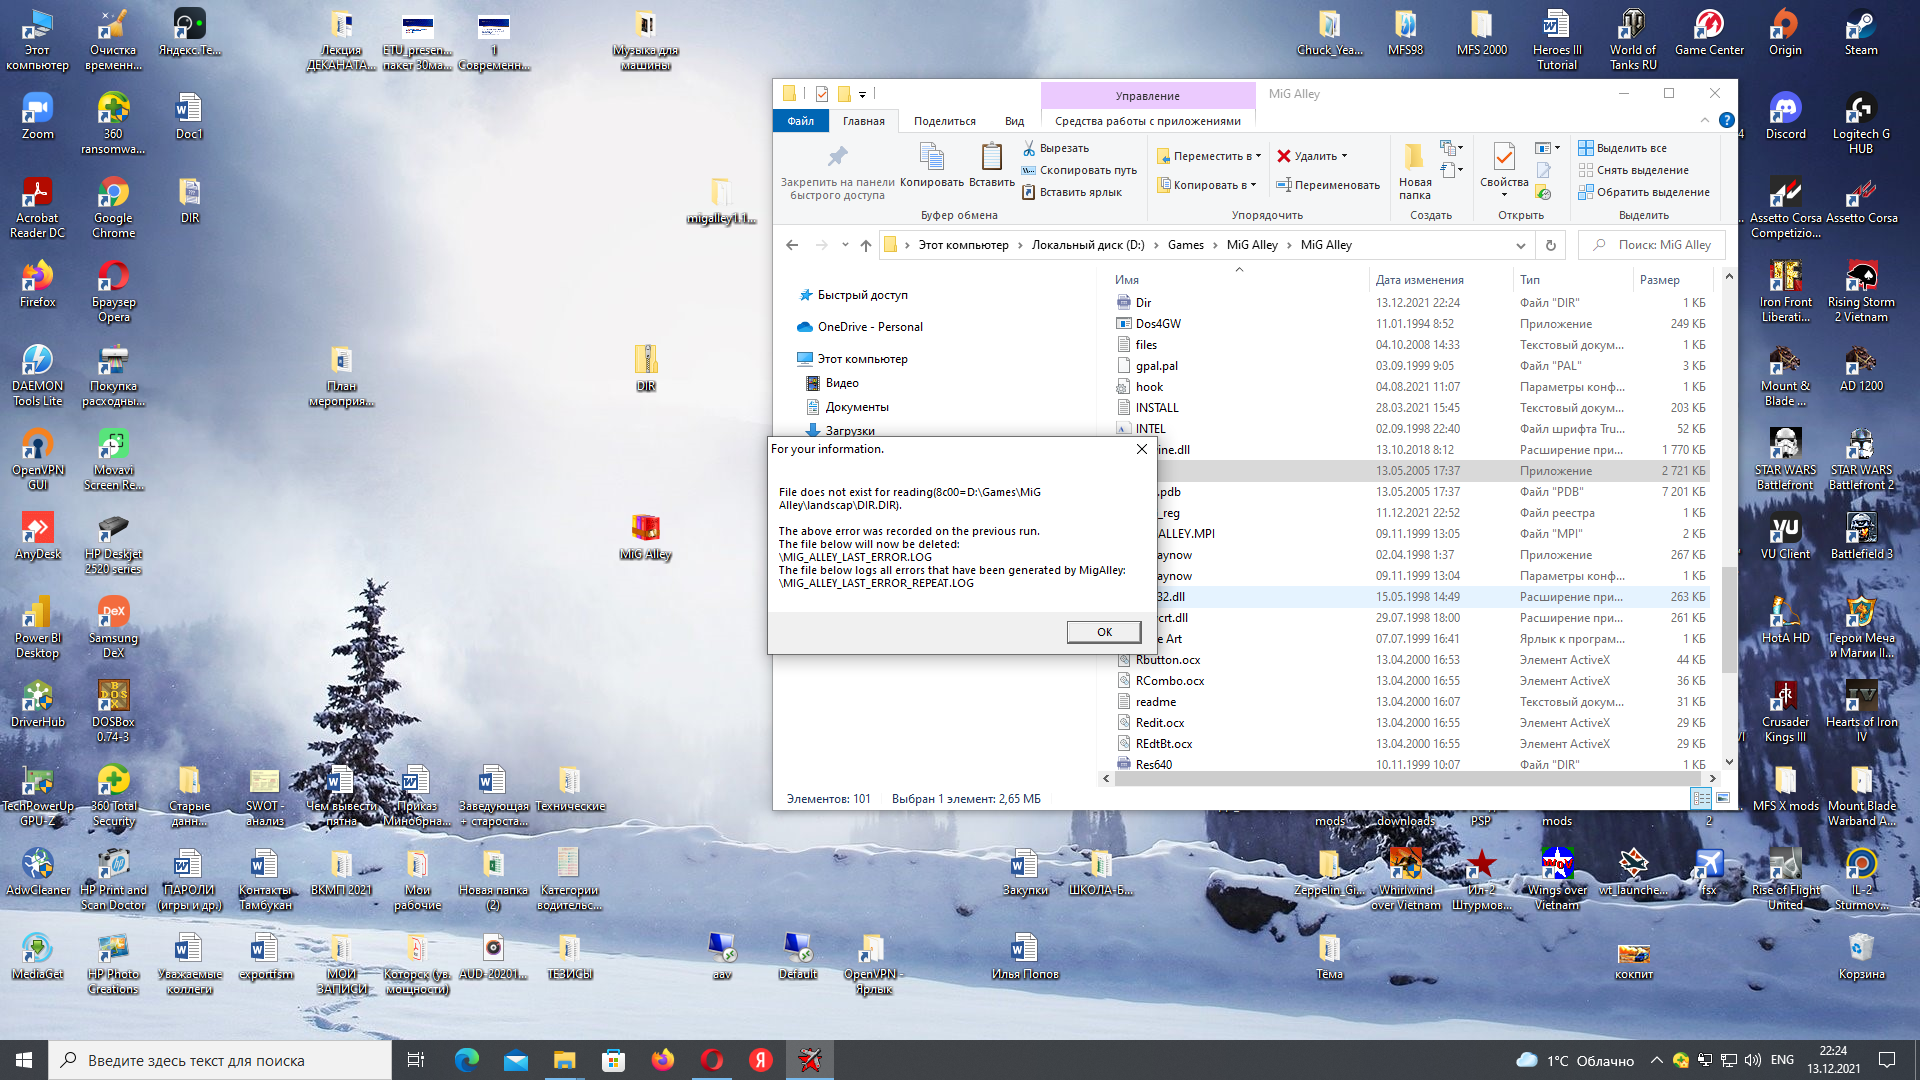
Task: Open the address bar history dropdown
Action: coord(1520,245)
